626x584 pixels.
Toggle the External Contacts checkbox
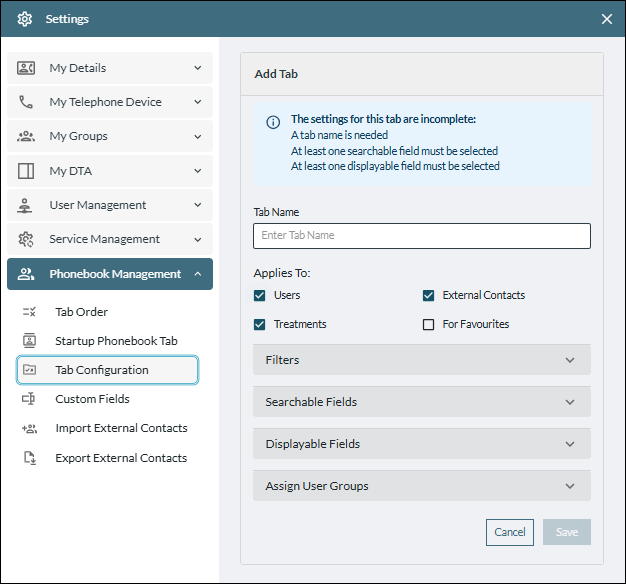(x=429, y=295)
